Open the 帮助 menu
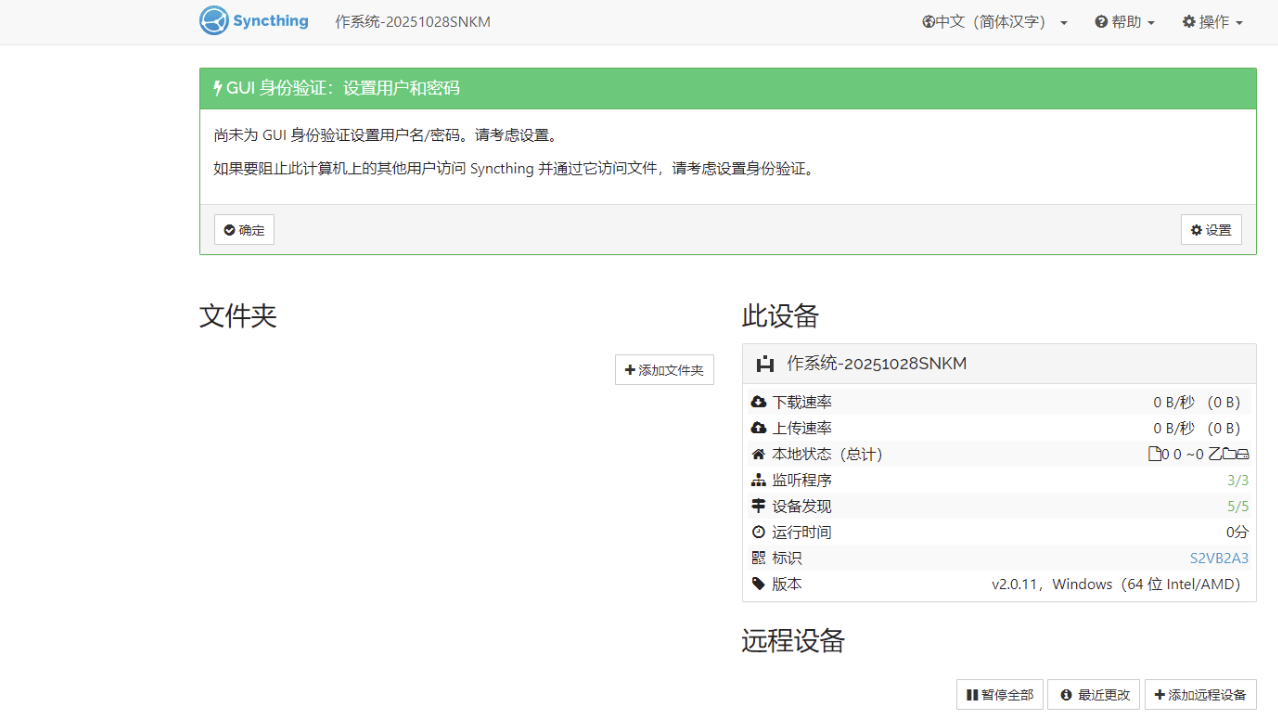Viewport: 1278px width, 720px height. tap(1124, 20)
